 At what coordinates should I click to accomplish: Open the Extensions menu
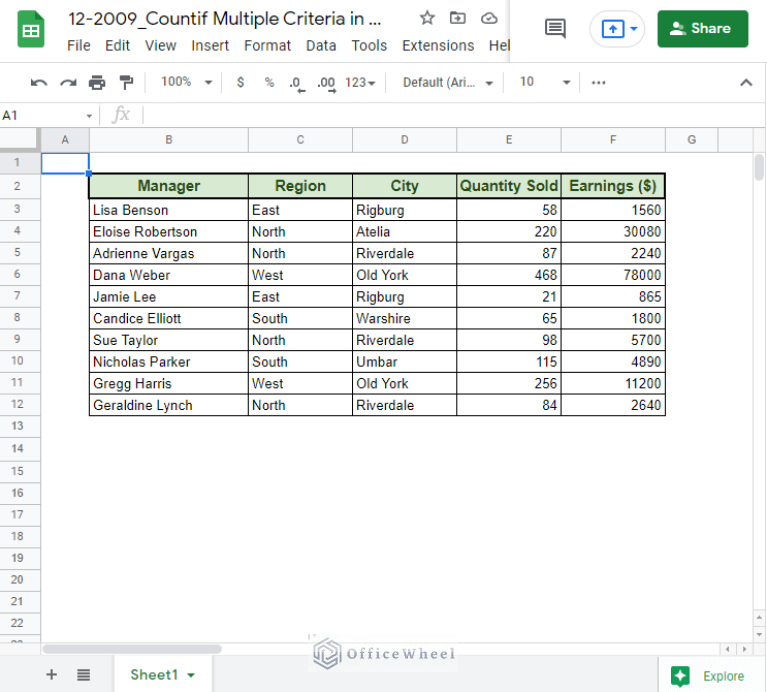437,46
